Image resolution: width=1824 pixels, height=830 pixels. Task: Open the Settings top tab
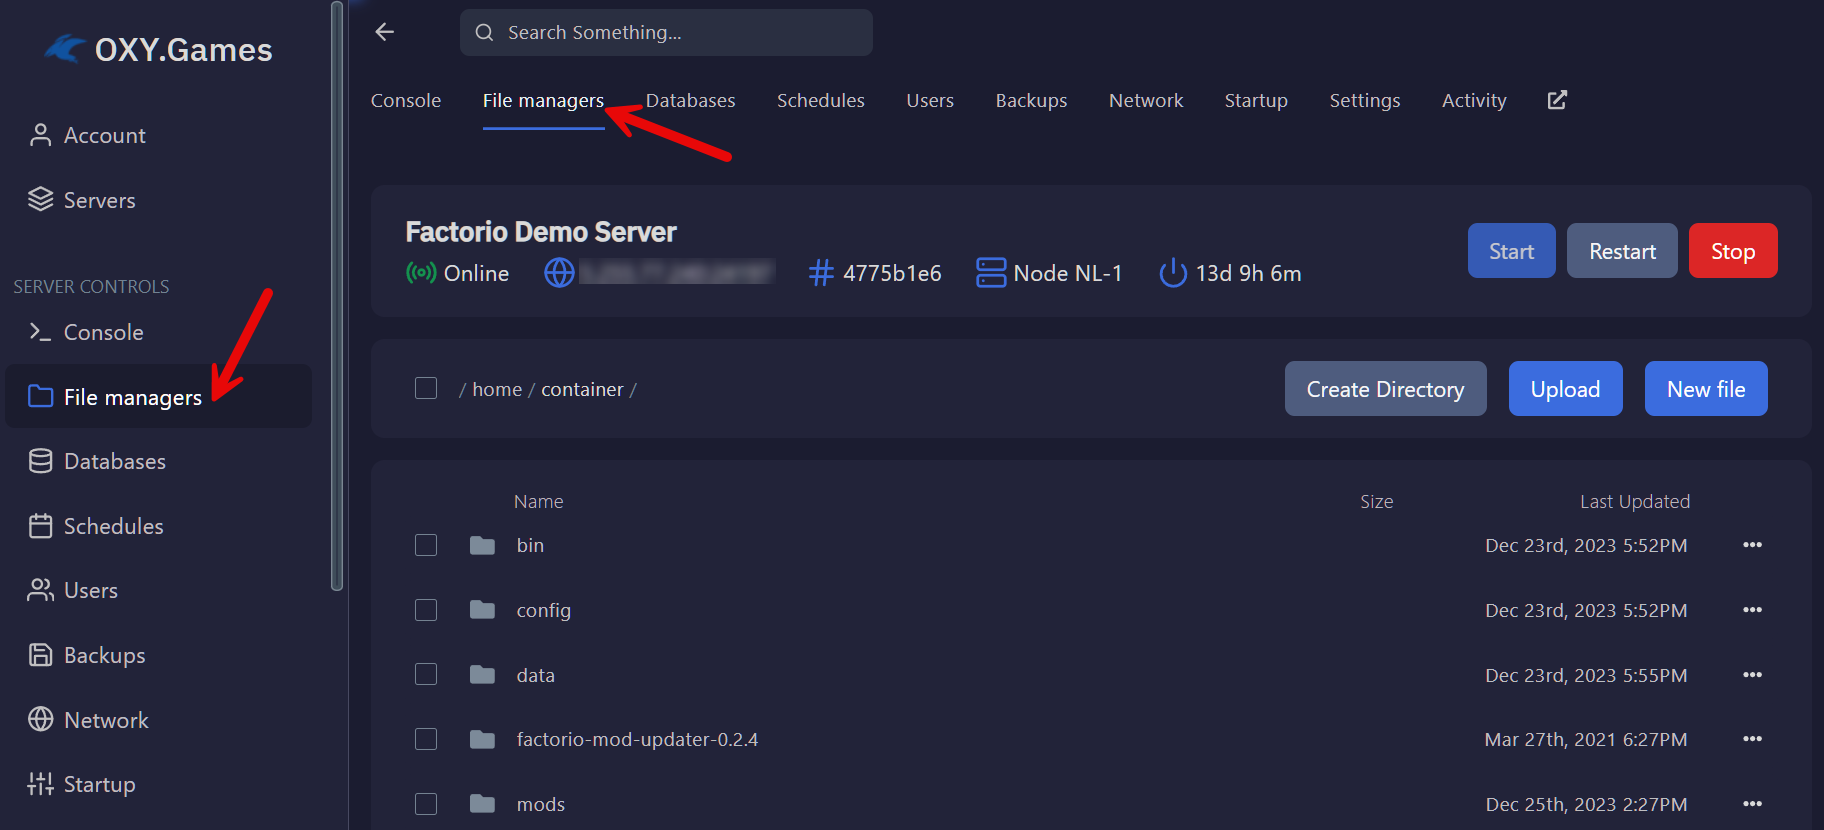[1365, 101]
